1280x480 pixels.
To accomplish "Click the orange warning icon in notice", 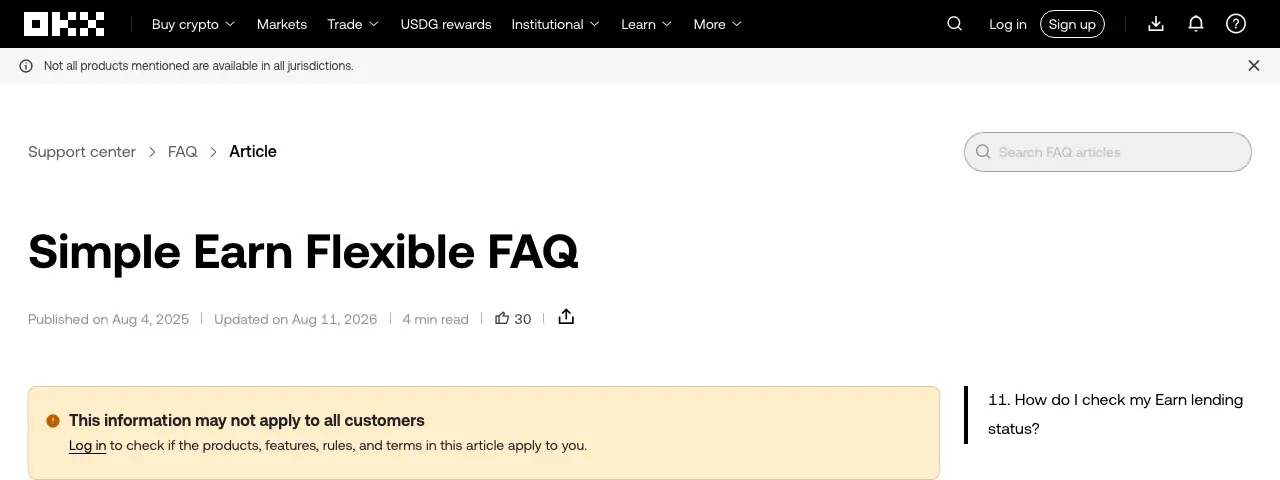I will click(53, 421).
